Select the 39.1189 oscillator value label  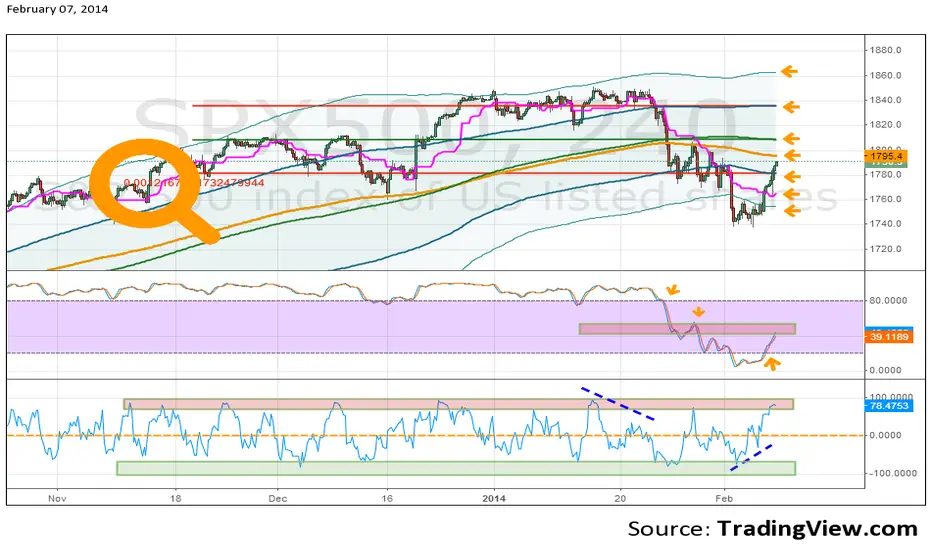click(889, 337)
